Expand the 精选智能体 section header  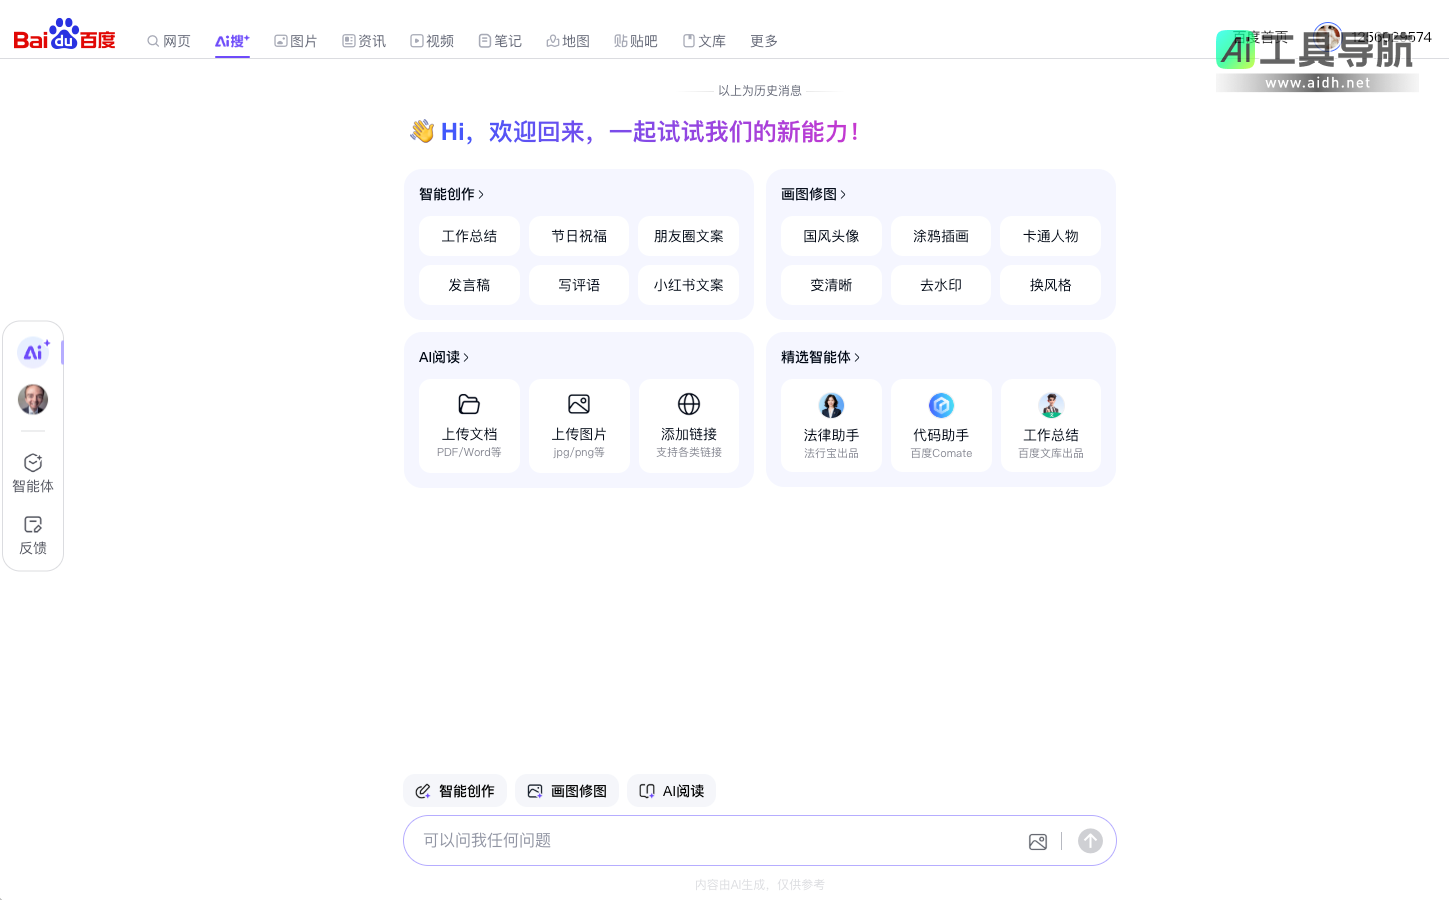tap(820, 357)
